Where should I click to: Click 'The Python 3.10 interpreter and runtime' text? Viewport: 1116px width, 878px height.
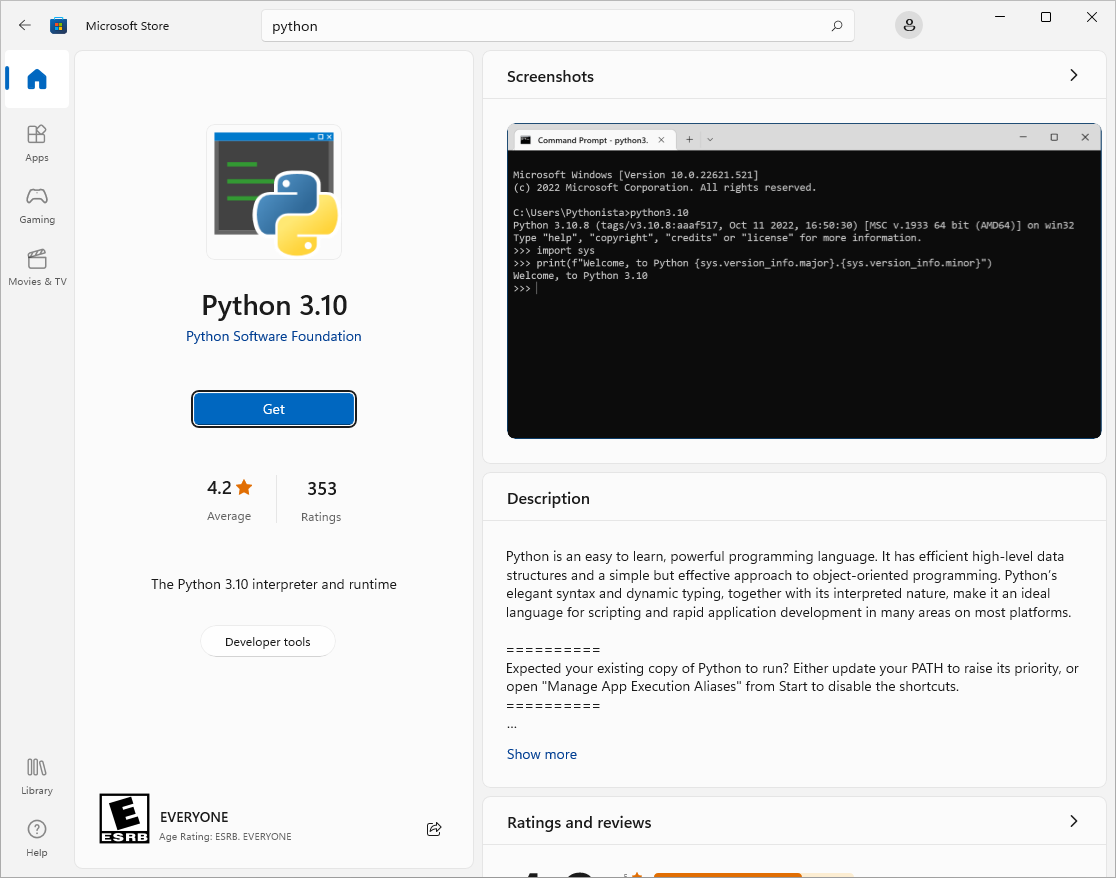(274, 584)
